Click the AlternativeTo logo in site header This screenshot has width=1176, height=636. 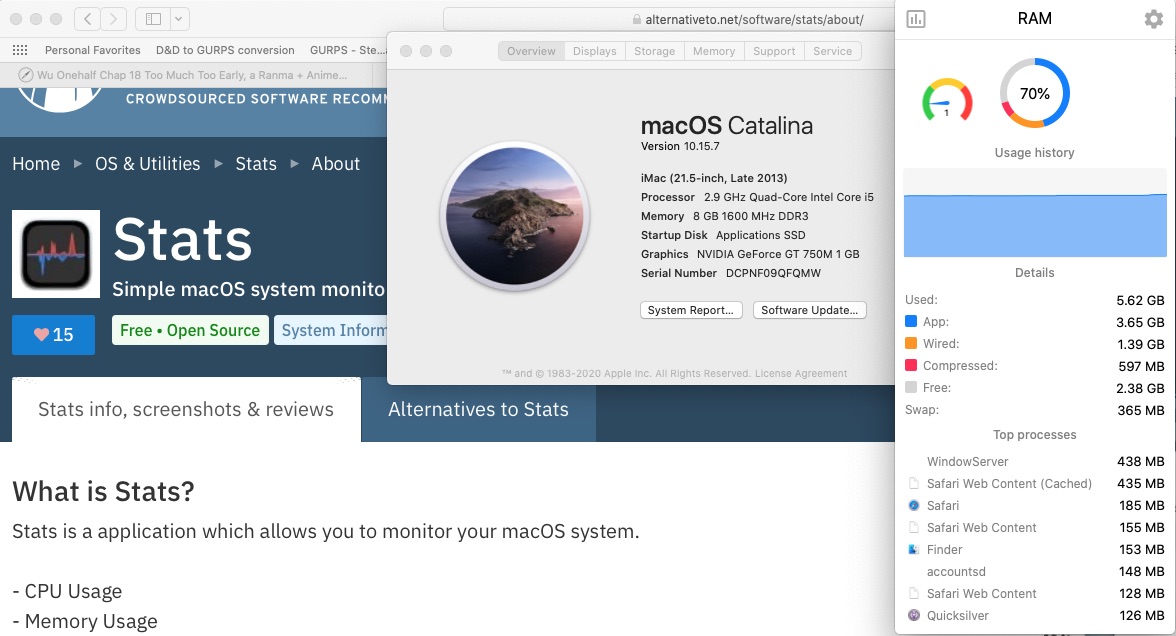pyautogui.click(x=59, y=100)
